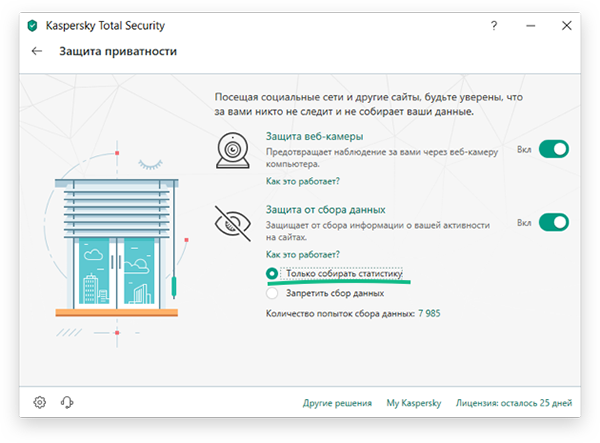Open settings via the gear icon

point(40,402)
